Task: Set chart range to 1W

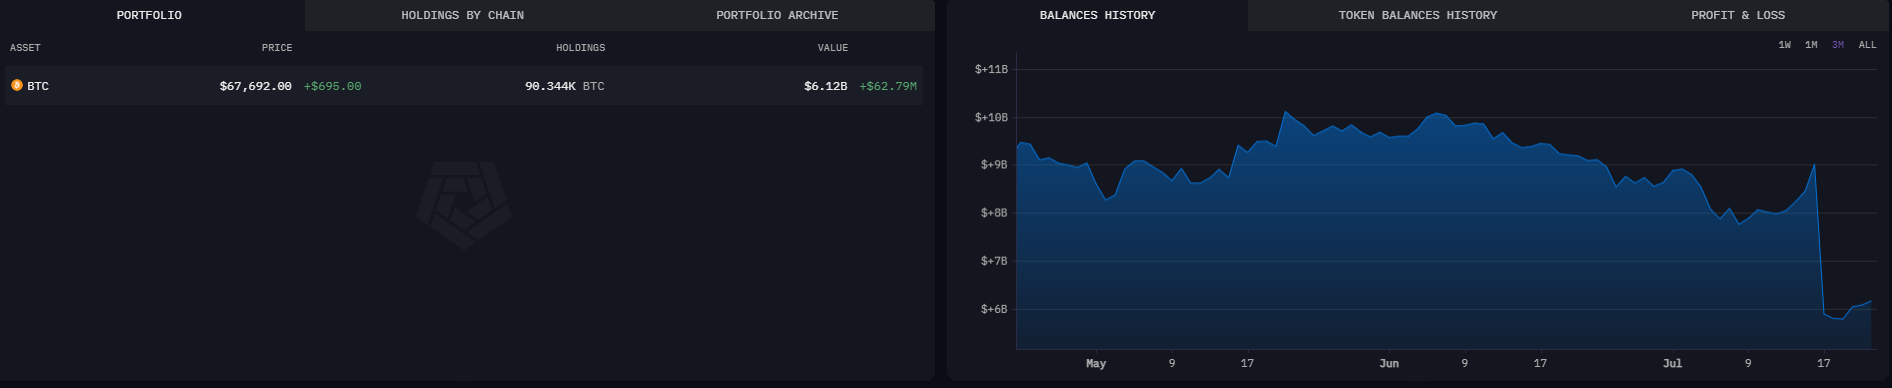Action: click(x=1785, y=45)
